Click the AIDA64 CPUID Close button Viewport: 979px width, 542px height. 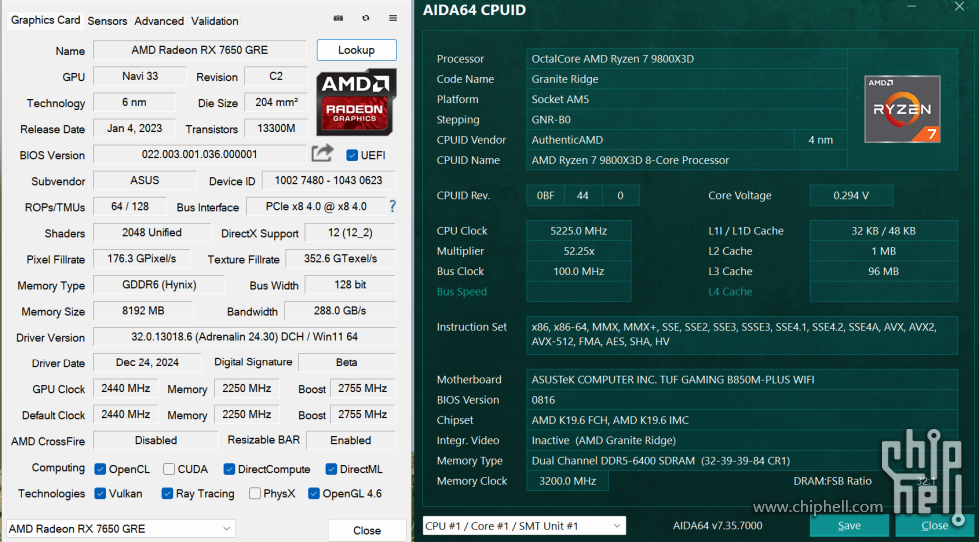pyautogui.click(x=935, y=525)
